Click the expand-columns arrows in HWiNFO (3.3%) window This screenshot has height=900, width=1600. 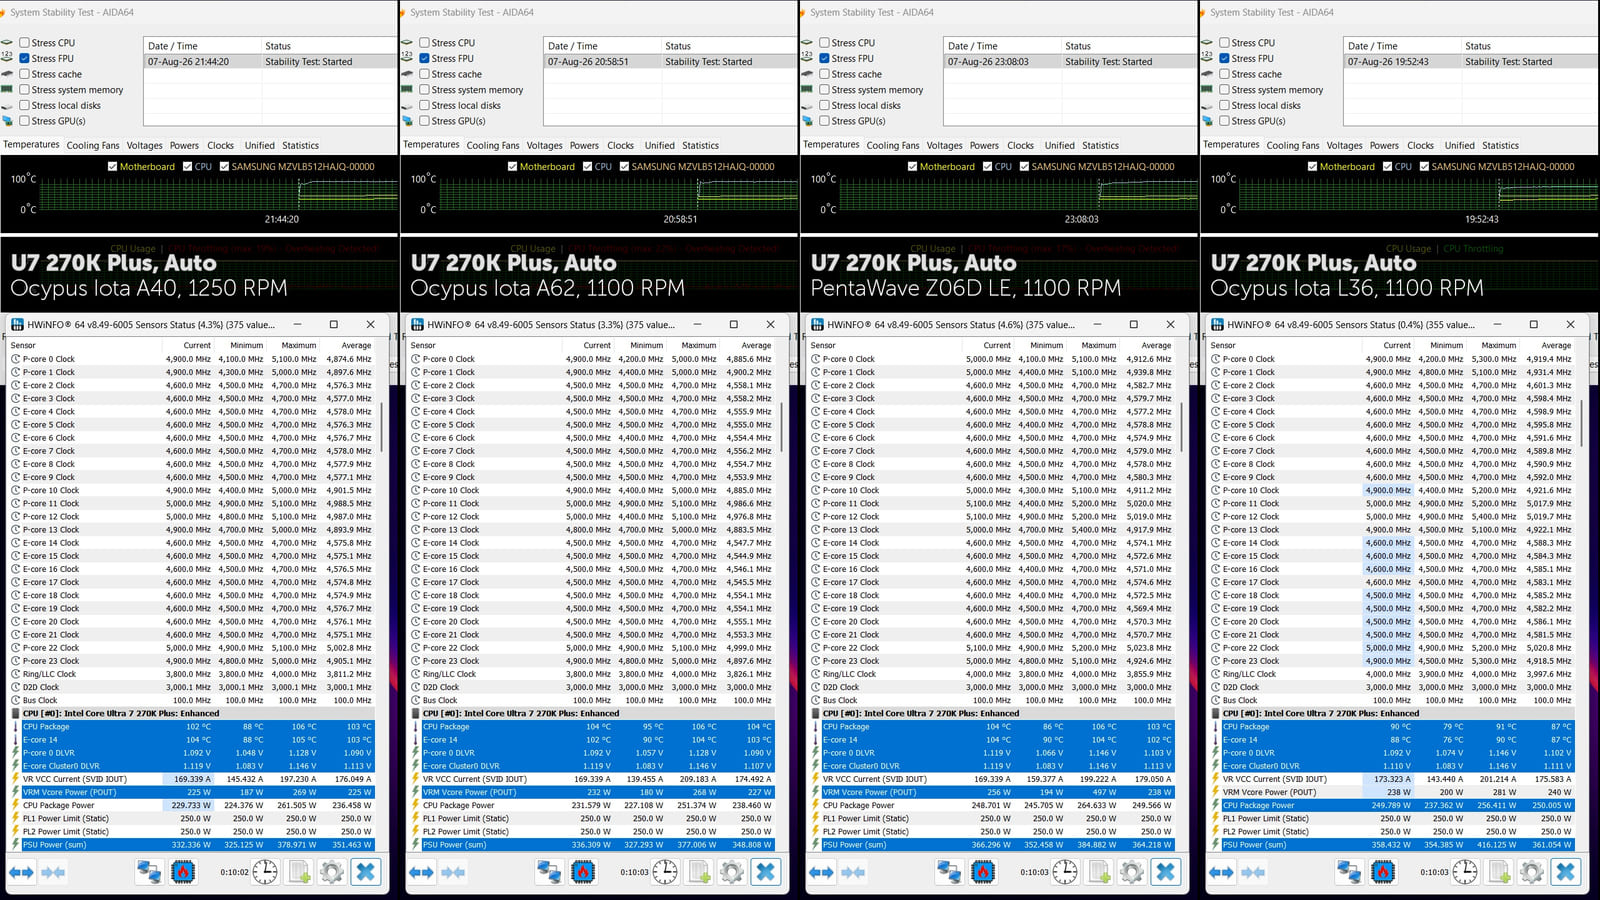click(x=421, y=872)
